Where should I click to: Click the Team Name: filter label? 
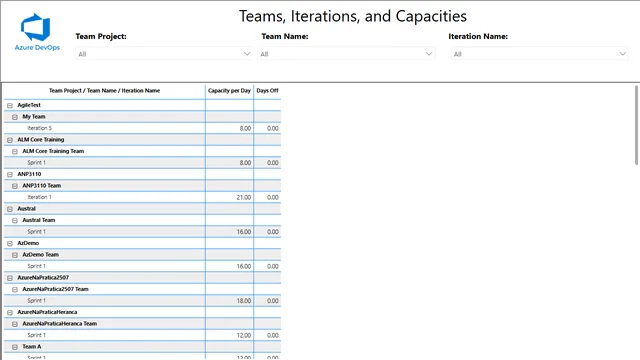pyautogui.click(x=284, y=36)
